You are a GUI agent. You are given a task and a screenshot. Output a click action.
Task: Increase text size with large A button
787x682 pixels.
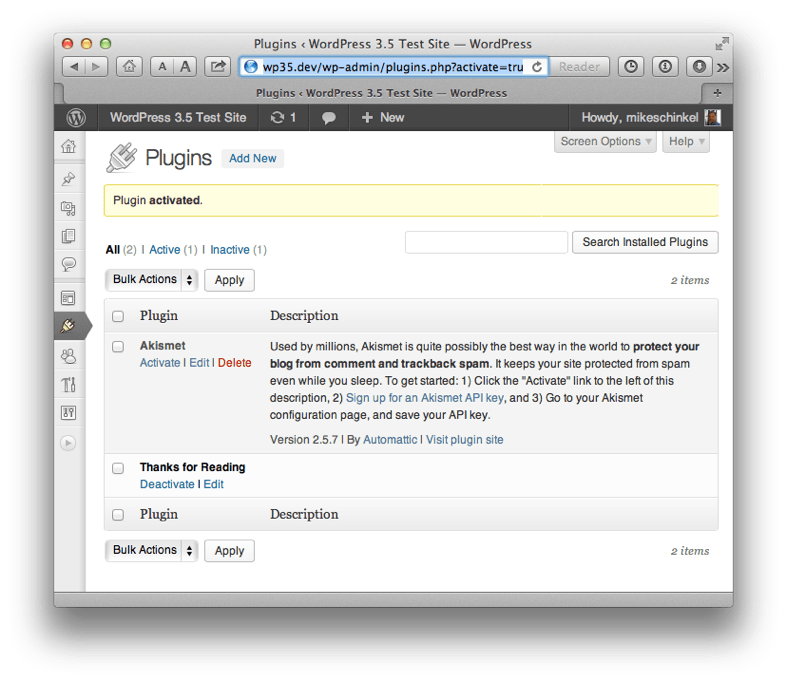(185, 67)
